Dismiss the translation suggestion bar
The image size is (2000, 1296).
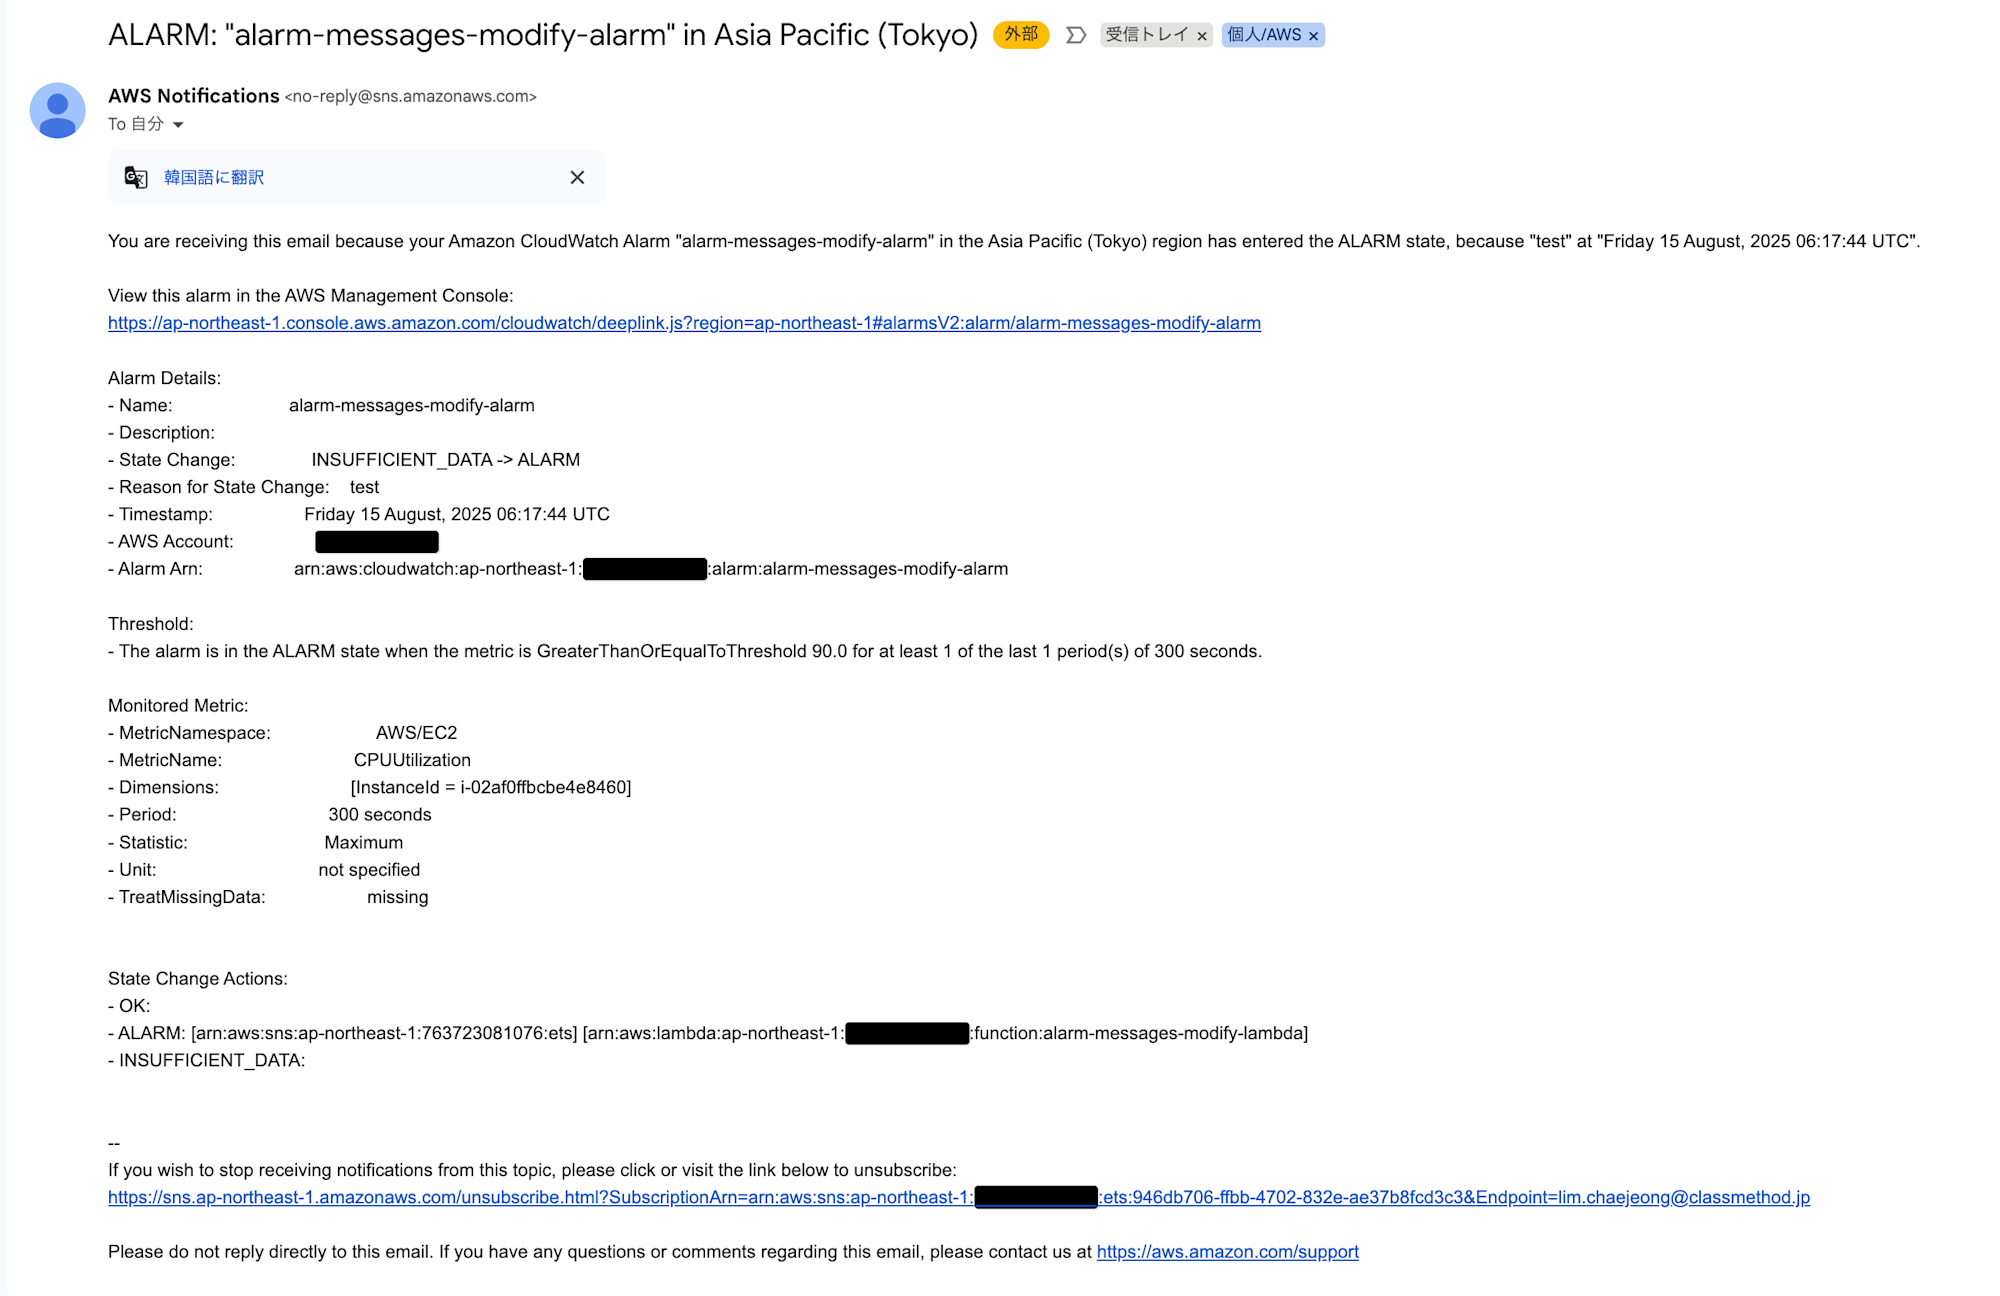[577, 177]
